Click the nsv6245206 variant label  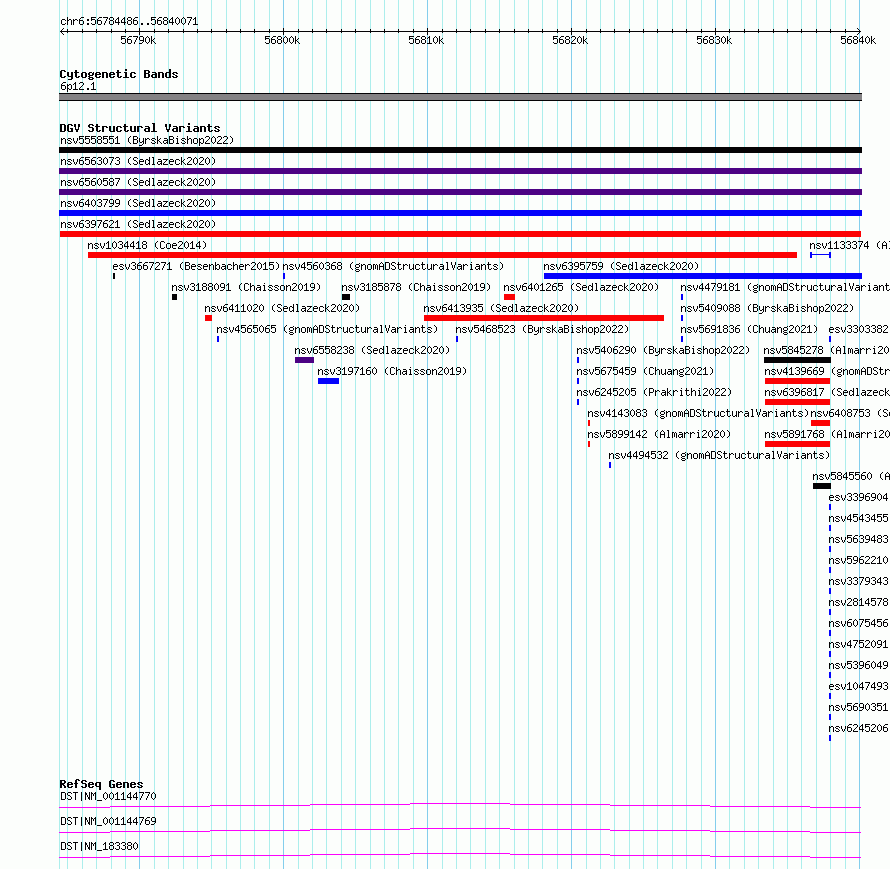coord(858,728)
